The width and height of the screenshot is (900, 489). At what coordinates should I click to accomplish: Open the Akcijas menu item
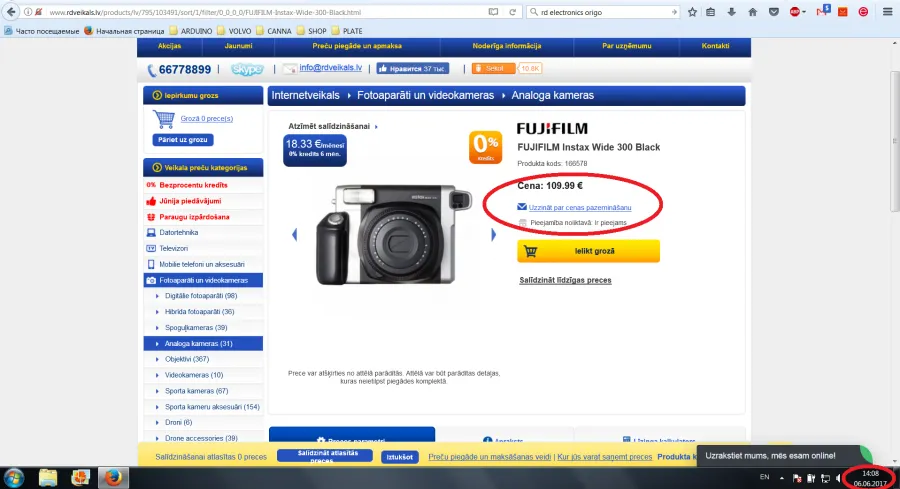pyautogui.click(x=169, y=46)
